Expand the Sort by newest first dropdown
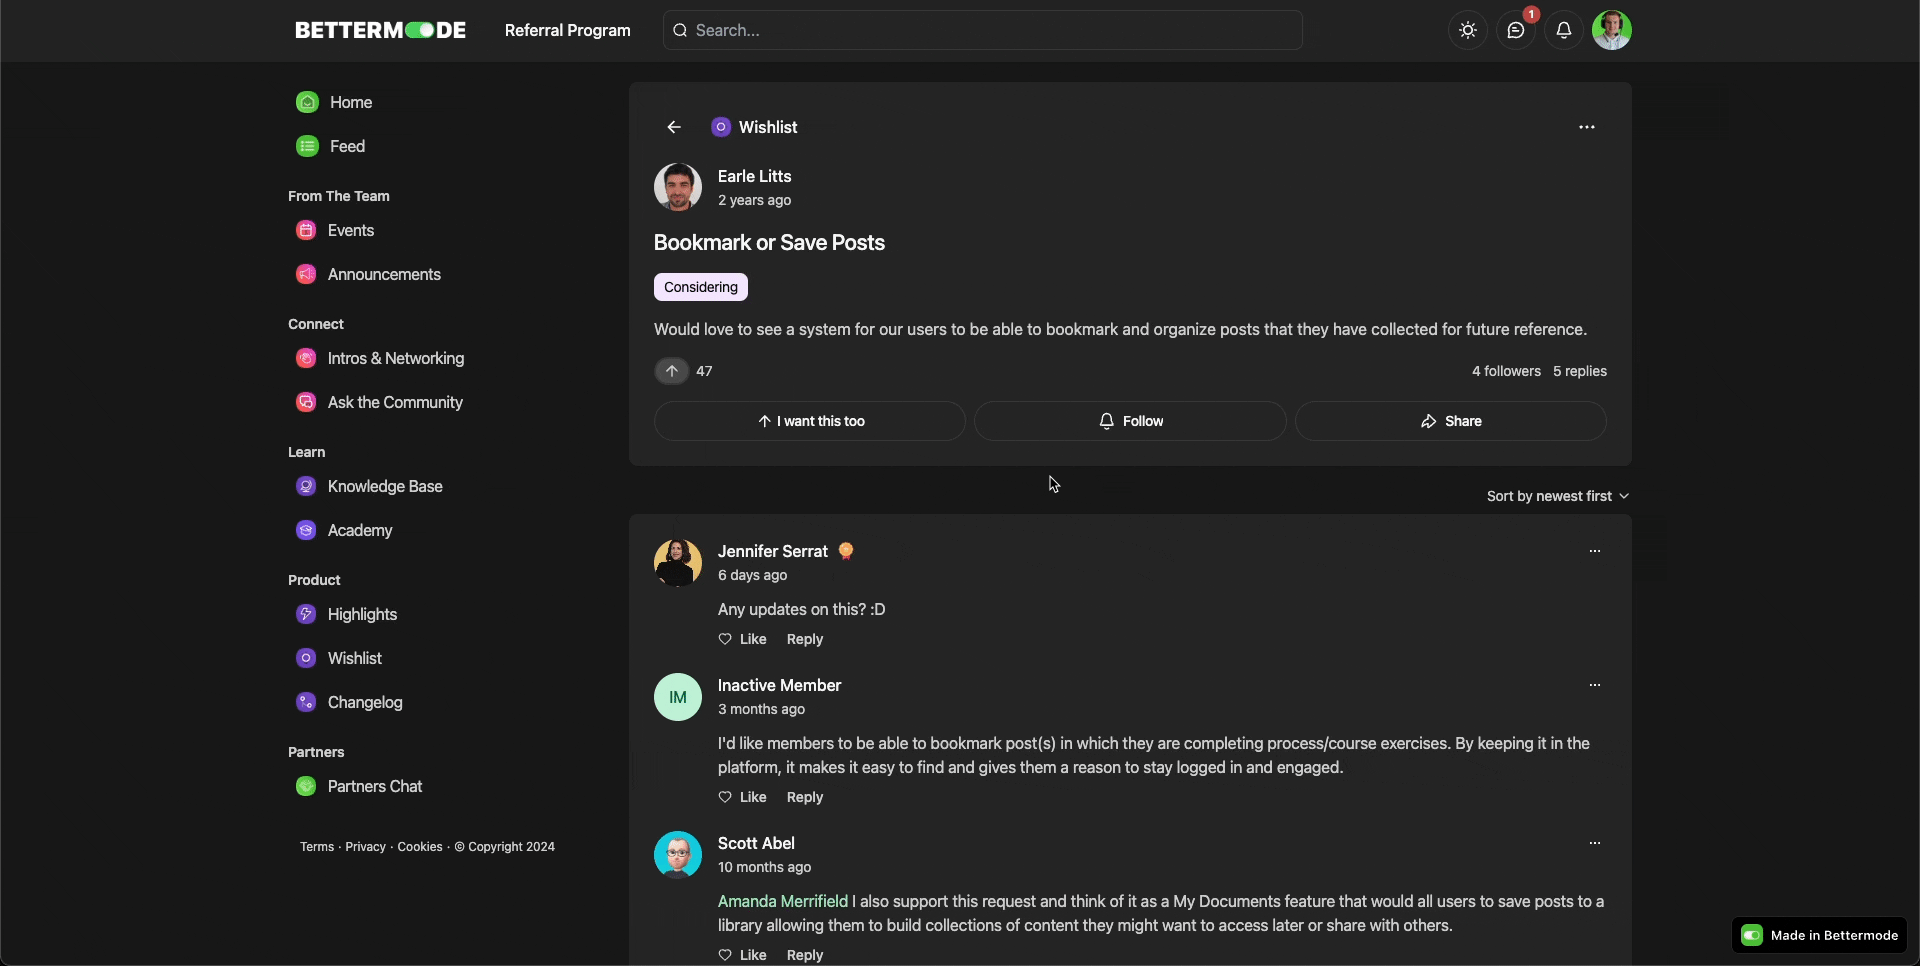 click(1557, 497)
